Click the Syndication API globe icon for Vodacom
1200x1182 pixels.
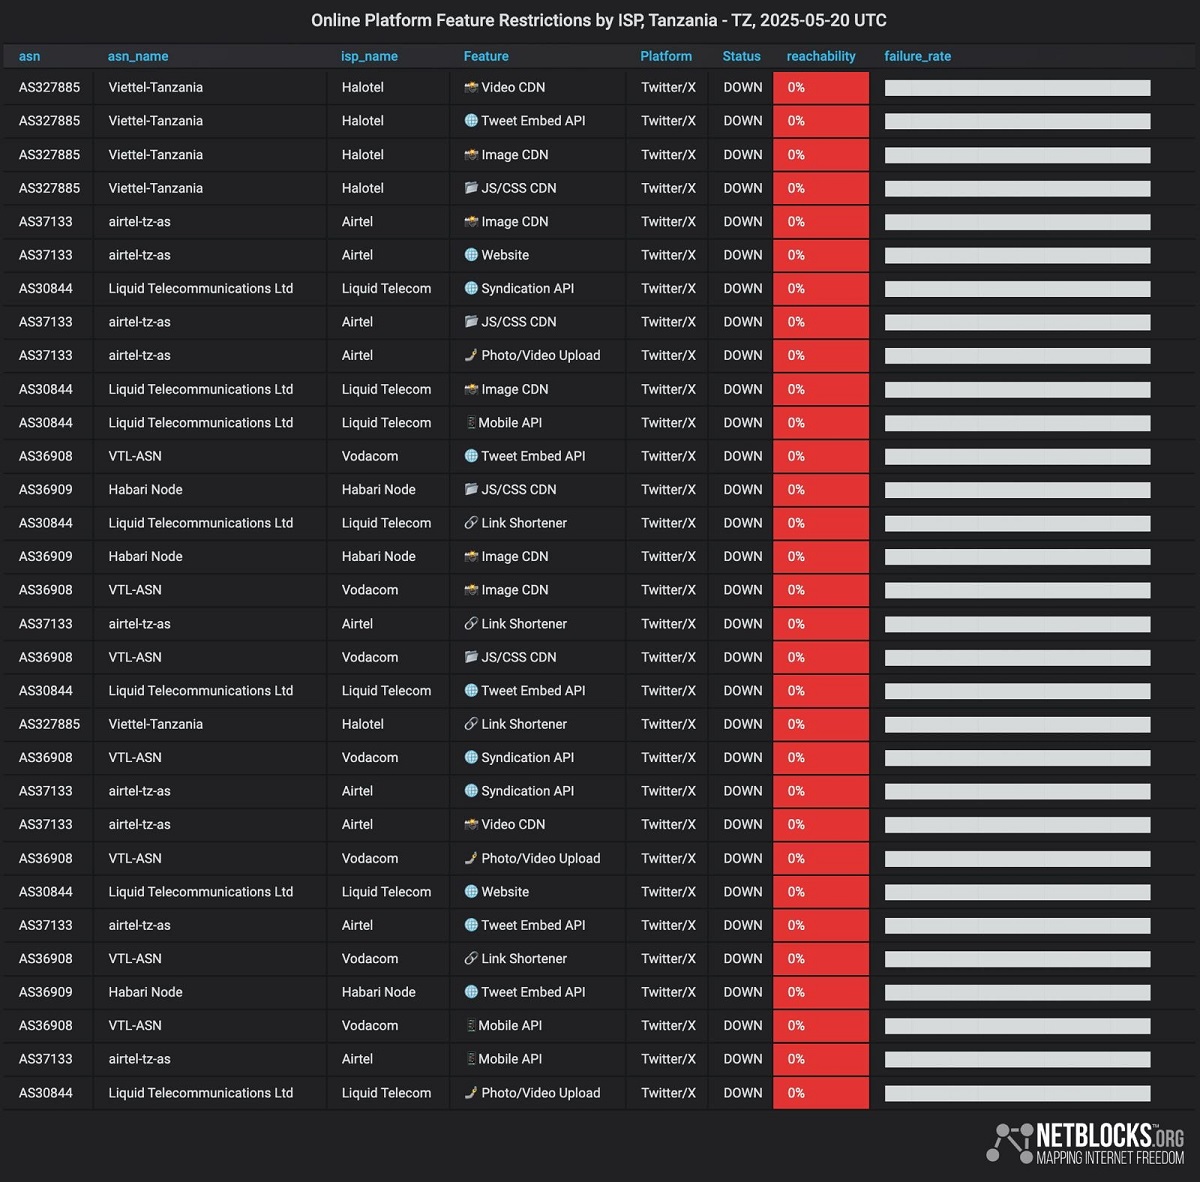click(471, 758)
